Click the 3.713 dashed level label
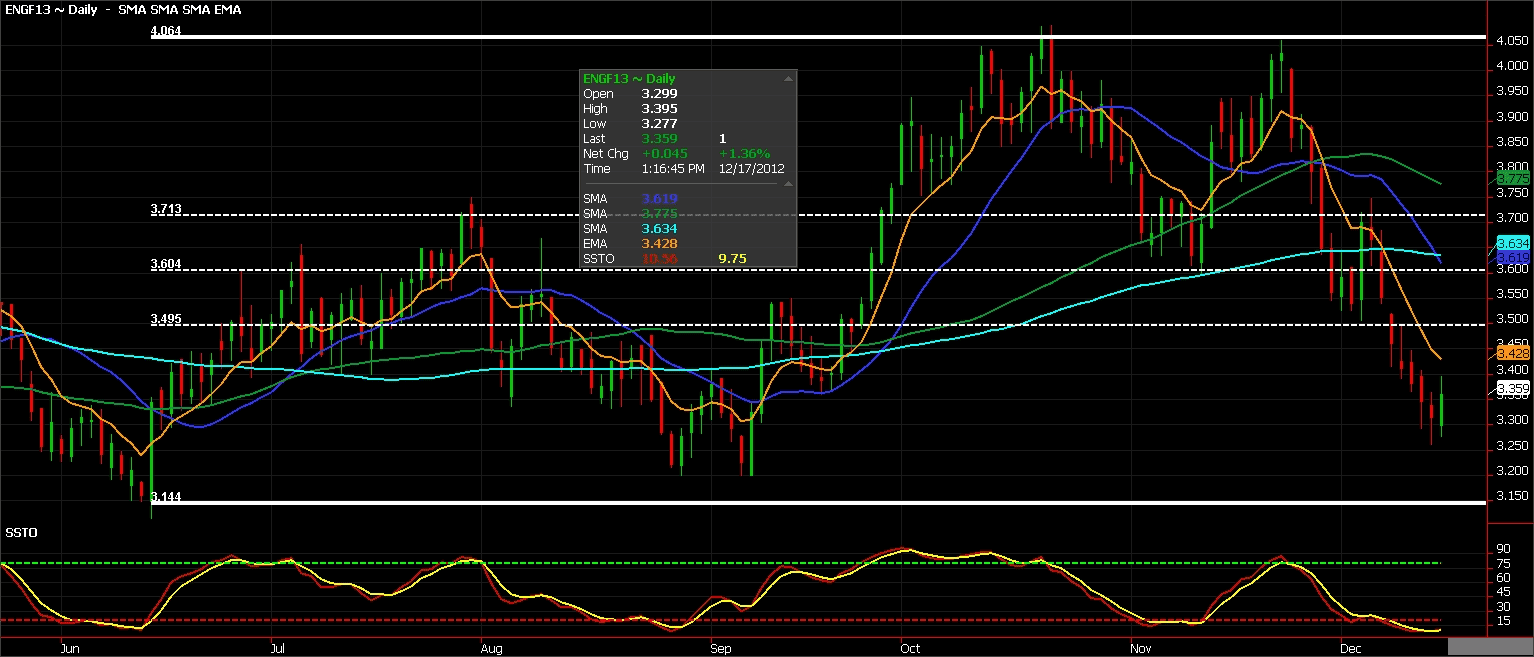Image resolution: width=1534 pixels, height=657 pixels. (166, 210)
